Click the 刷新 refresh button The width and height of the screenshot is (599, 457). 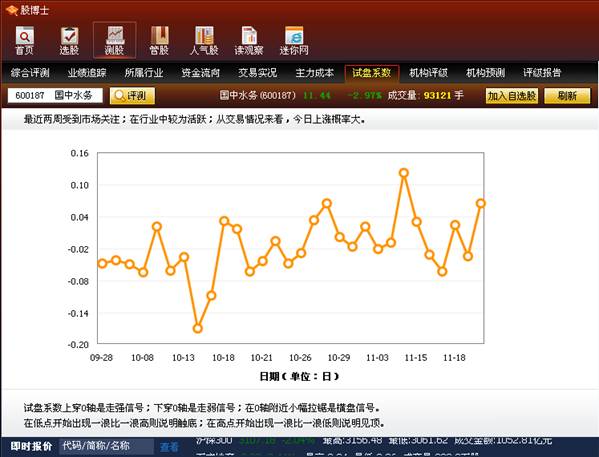pyautogui.click(x=567, y=96)
